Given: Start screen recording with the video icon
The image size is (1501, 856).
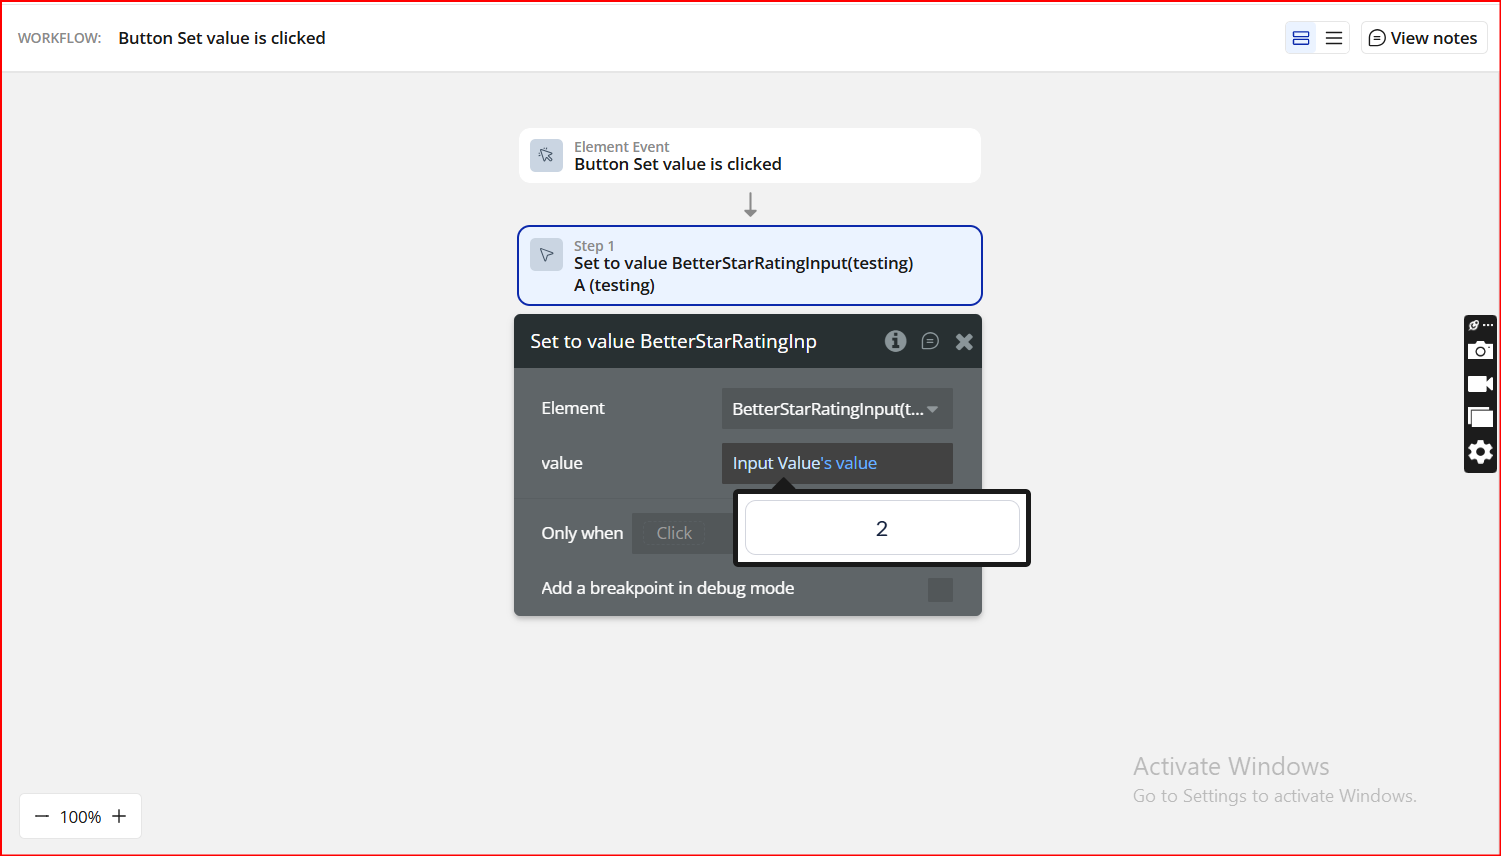Looking at the screenshot, I should click(1480, 384).
